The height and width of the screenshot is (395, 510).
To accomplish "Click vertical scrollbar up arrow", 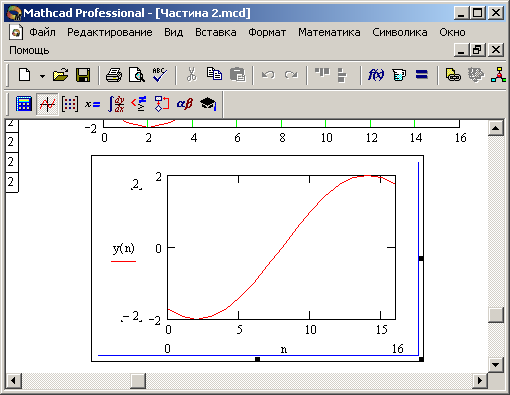I will tap(495, 128).
